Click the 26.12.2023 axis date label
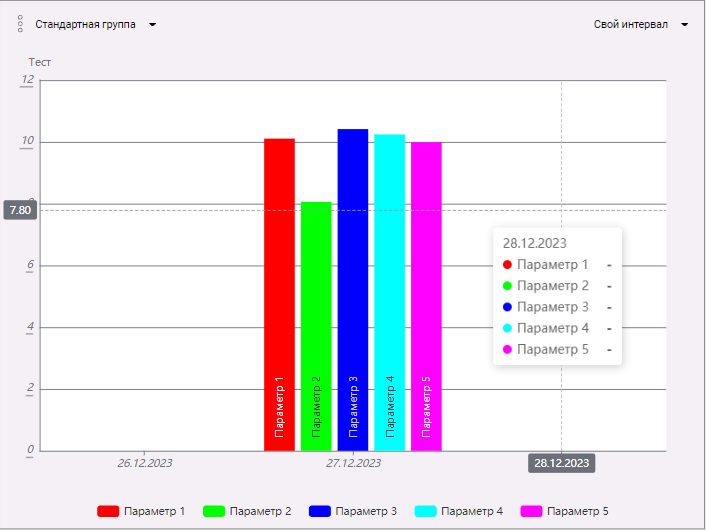The width and height of the screenshot is (706, 530). 145,463
